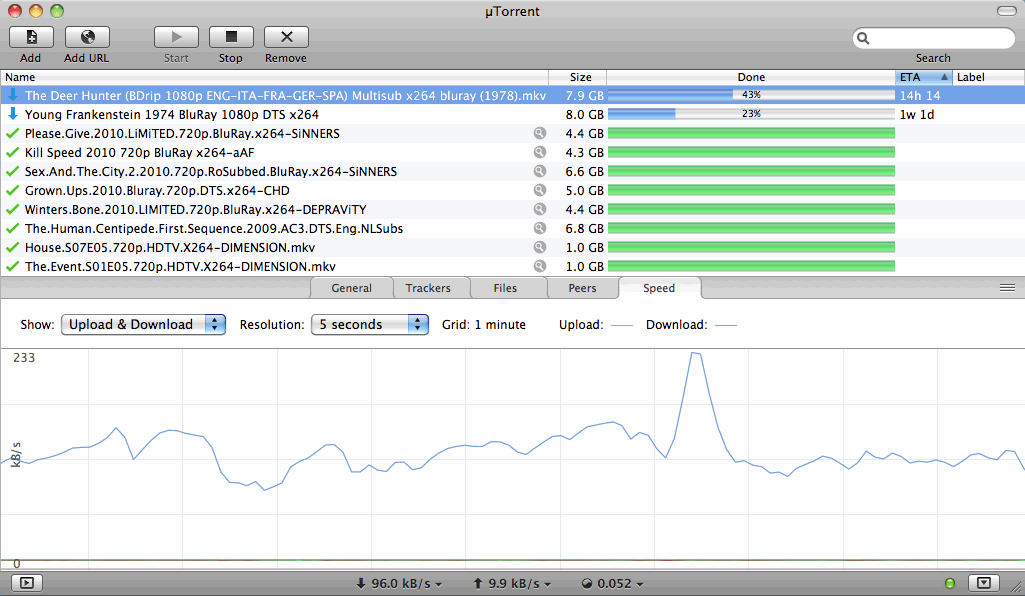Image resolution: width=1025 pixels, height=596 pixels.
Task: Switch to the Trackers tab
Action: [x=428, y=288]
